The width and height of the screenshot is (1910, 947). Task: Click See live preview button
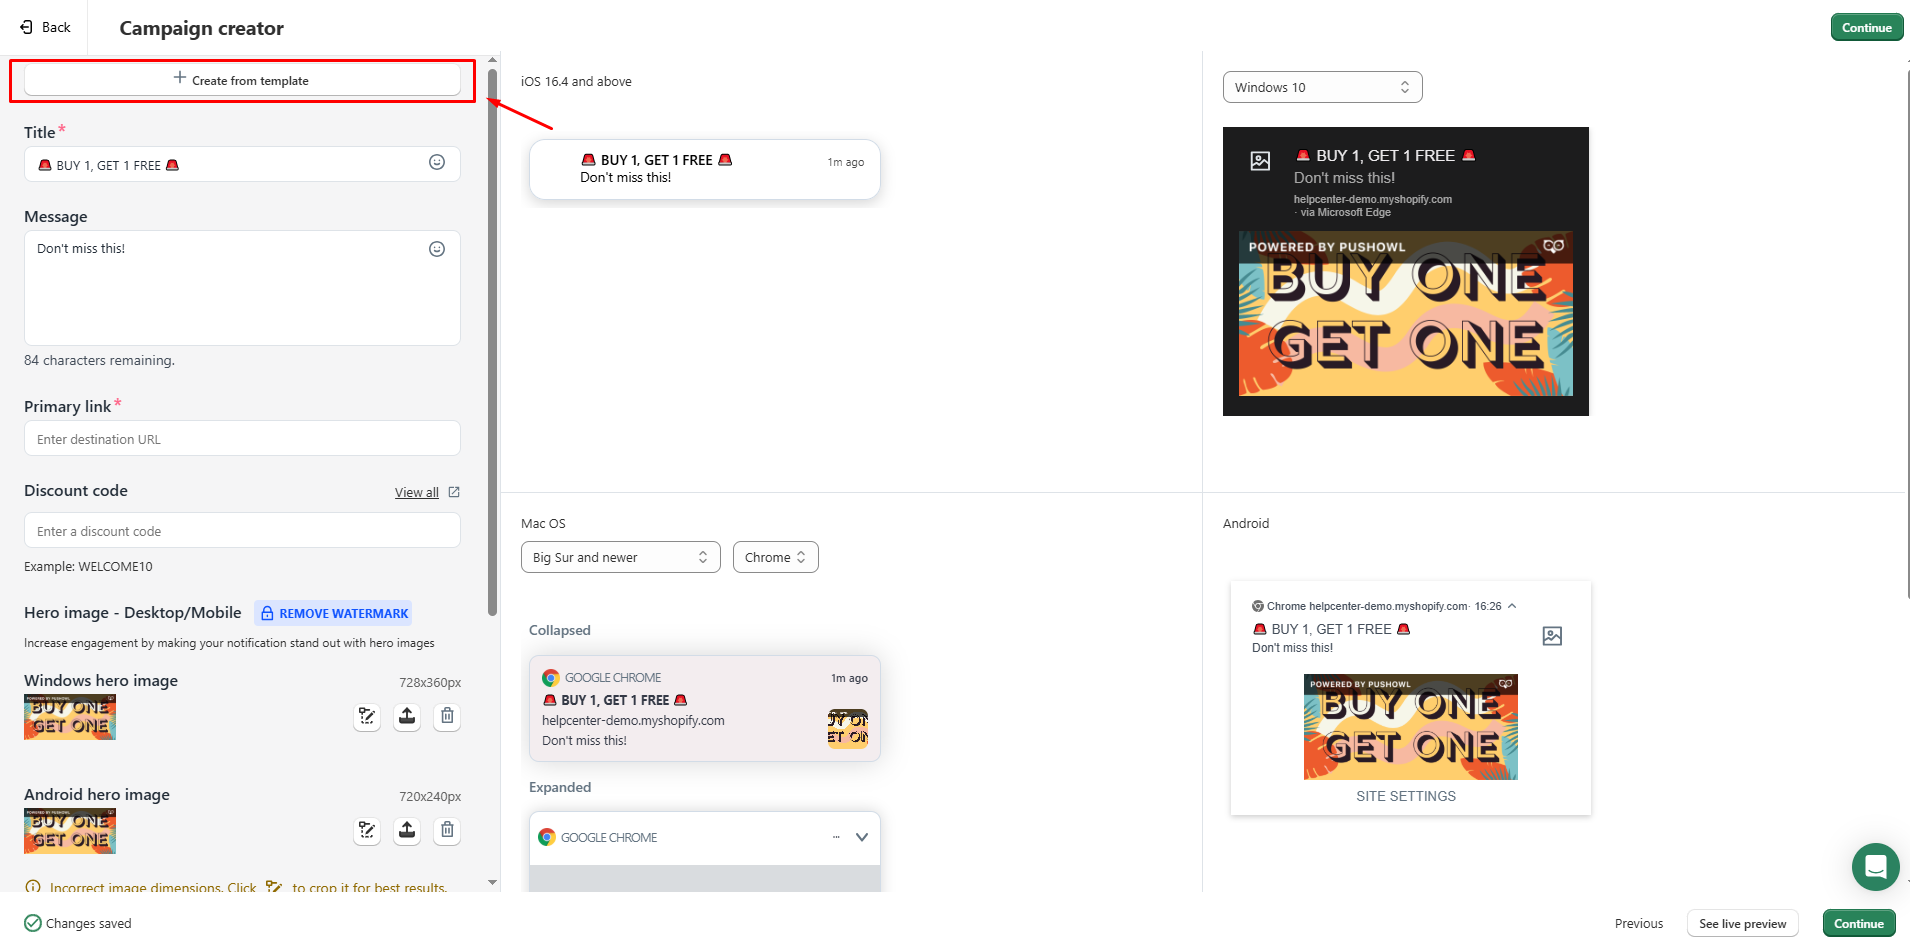(1742, 923)
